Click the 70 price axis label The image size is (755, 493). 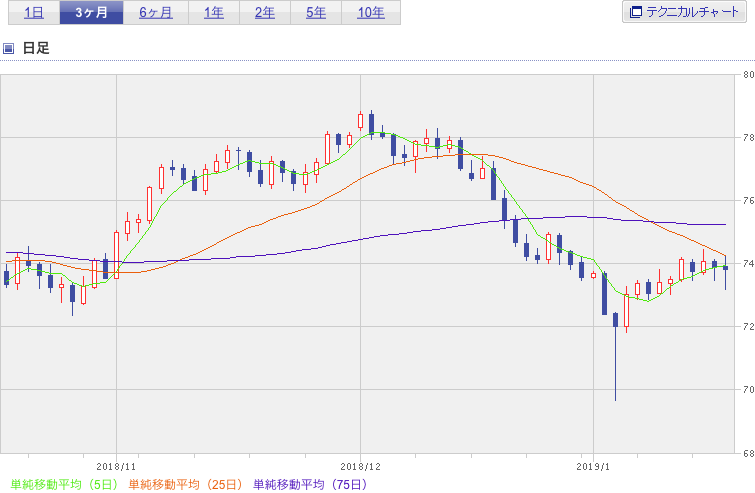[x=749, y=389]
